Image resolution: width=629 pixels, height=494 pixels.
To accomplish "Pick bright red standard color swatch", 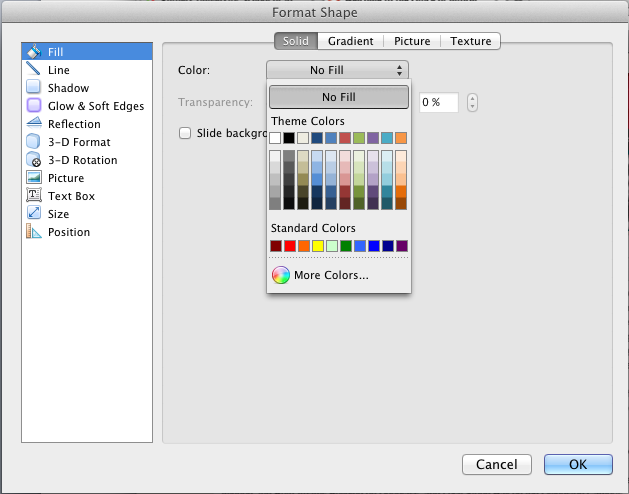I will point(290,246).
